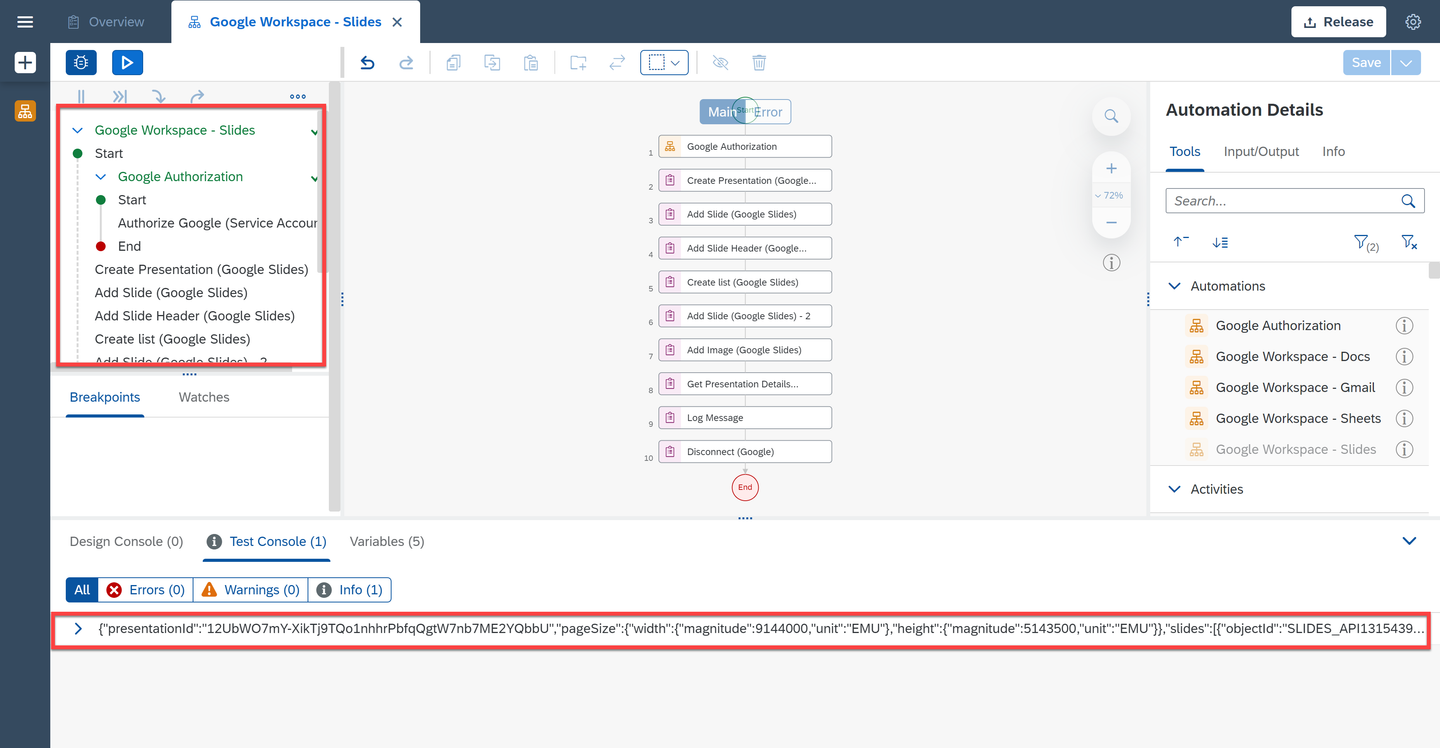Expand the presentationId log entry
Image resolution: width=1440 pixels, height=748 pixels.
(x=78, y=629)
